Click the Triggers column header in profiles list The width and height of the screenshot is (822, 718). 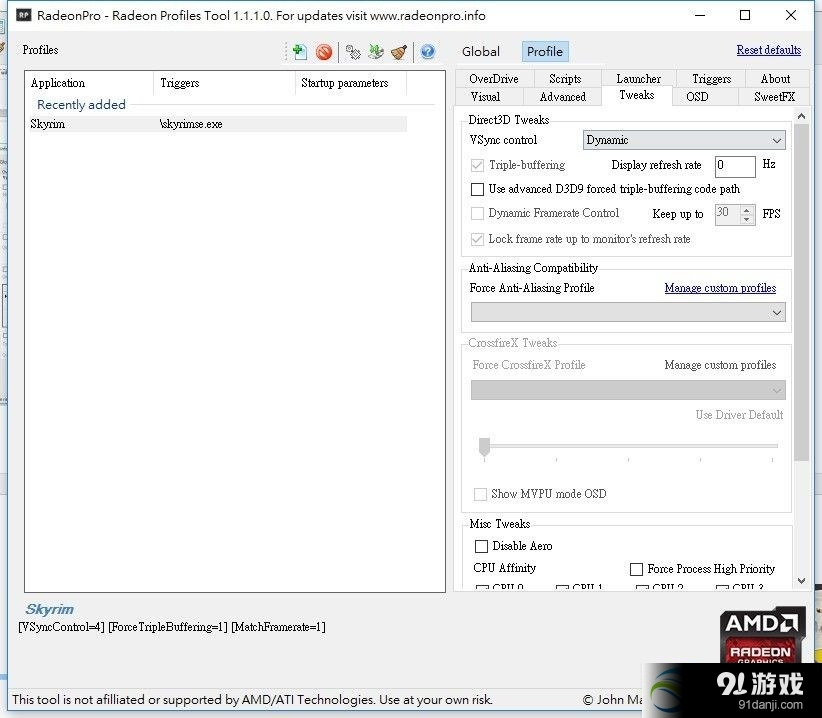pos(224,83)
